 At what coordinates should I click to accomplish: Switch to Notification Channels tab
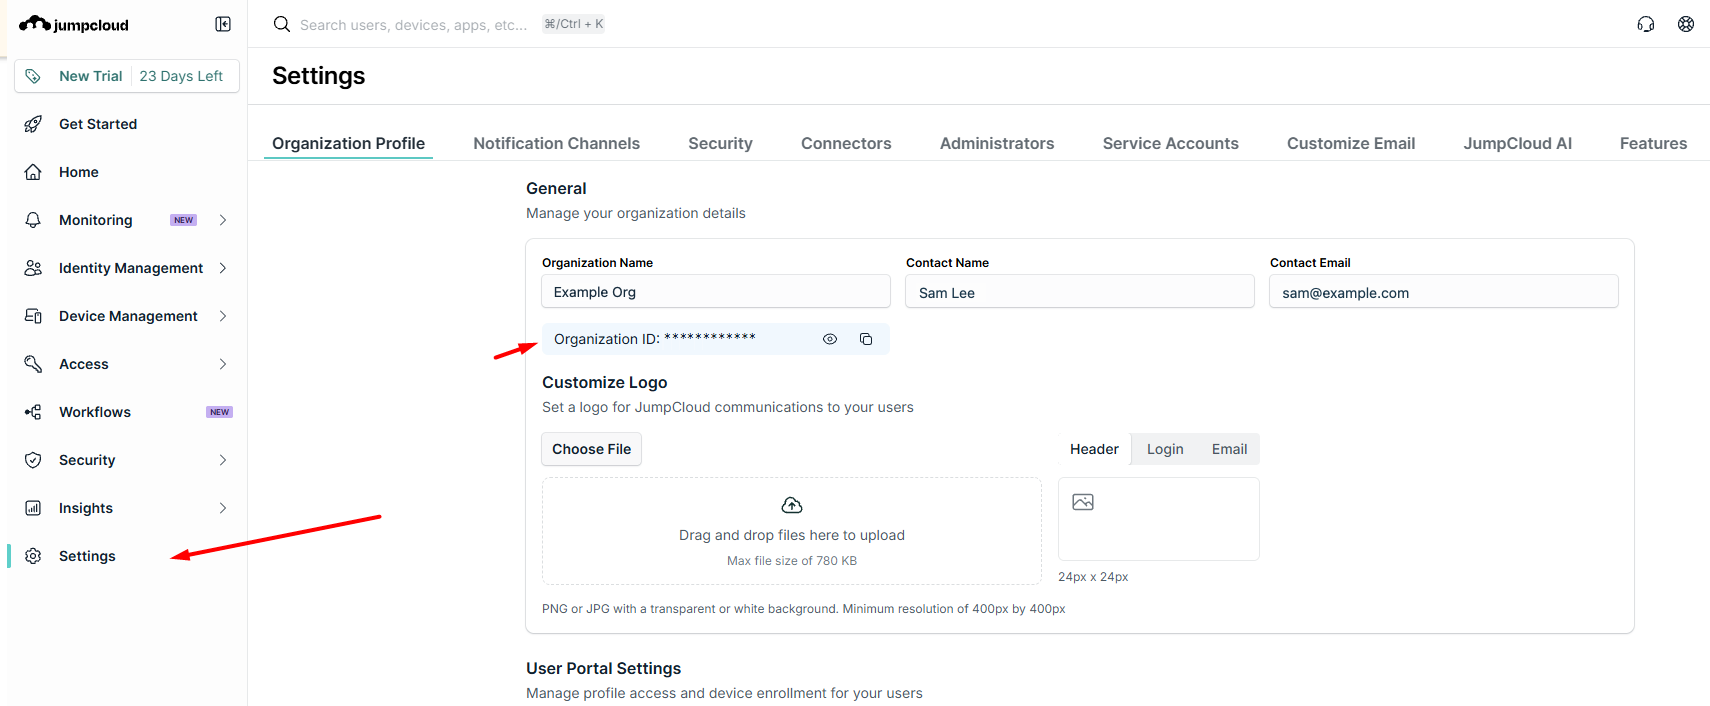click(x=556, y=143)
